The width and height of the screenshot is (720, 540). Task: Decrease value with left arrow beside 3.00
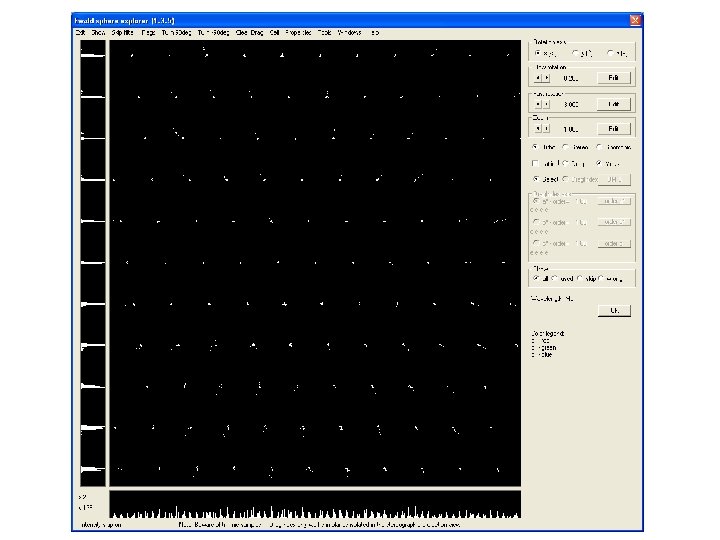pos(538,104)
